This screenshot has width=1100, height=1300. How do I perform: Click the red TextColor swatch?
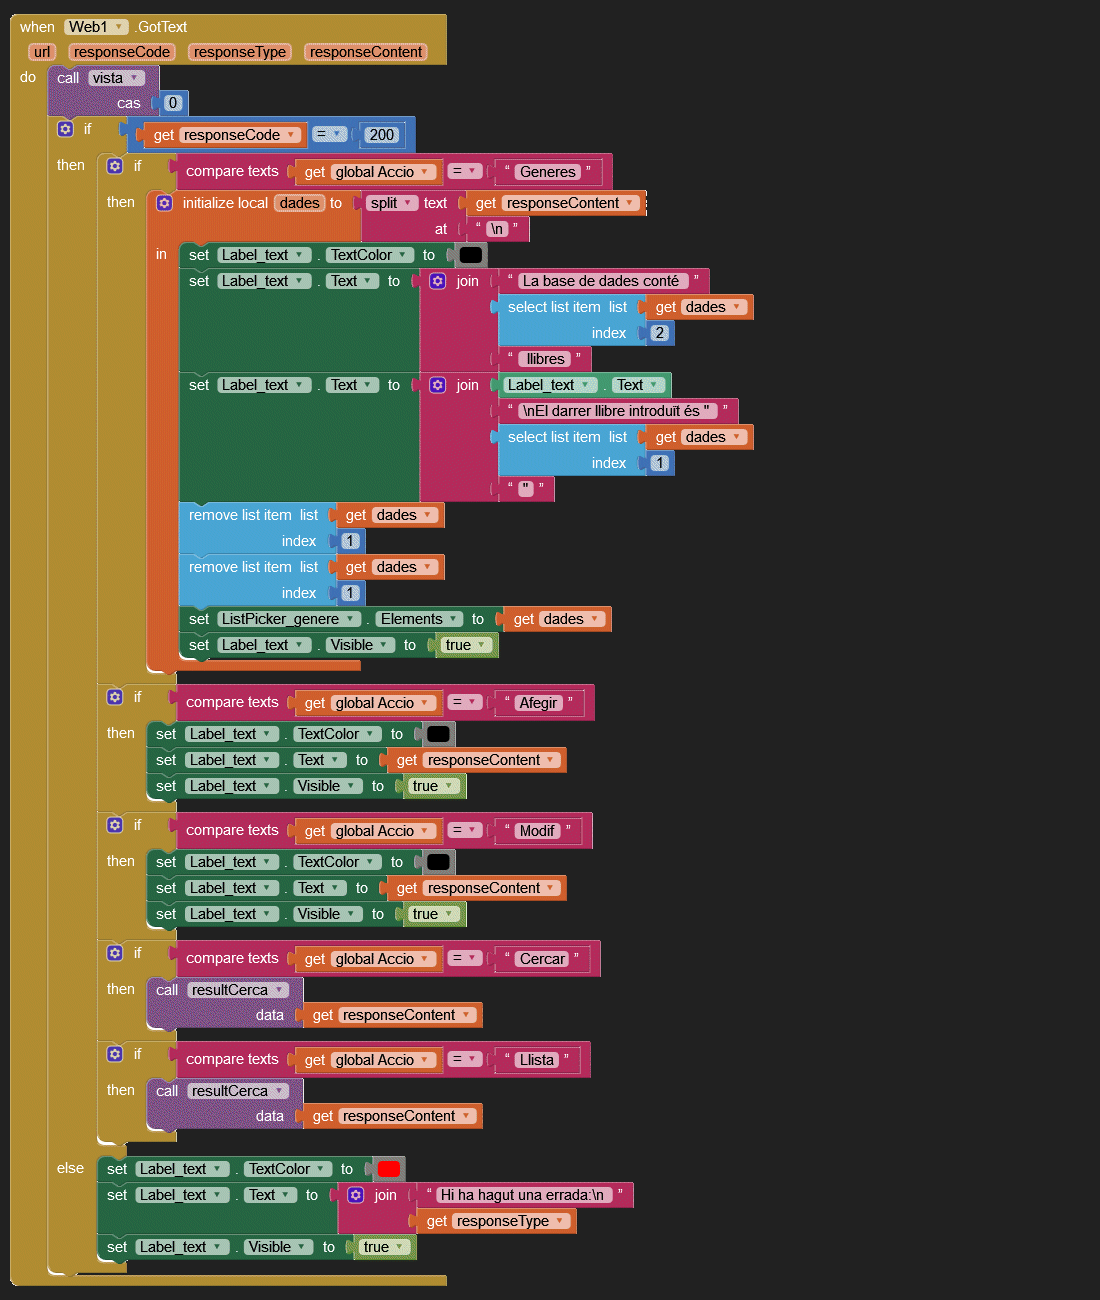coord(388,1169)
